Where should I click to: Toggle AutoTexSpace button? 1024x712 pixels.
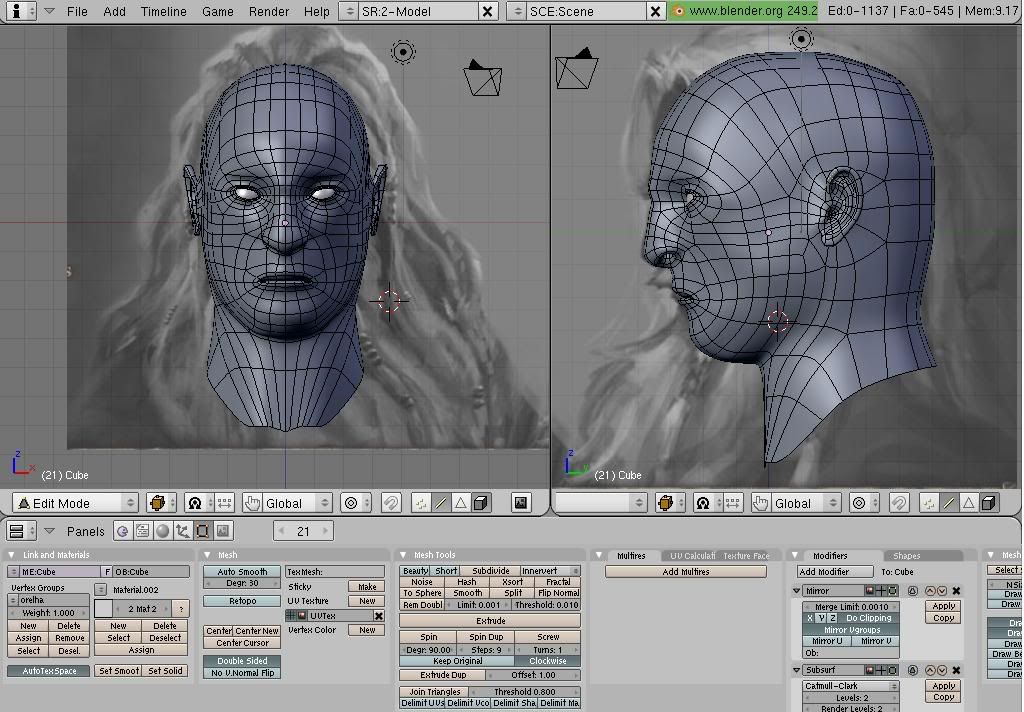[x=49, y=671]
